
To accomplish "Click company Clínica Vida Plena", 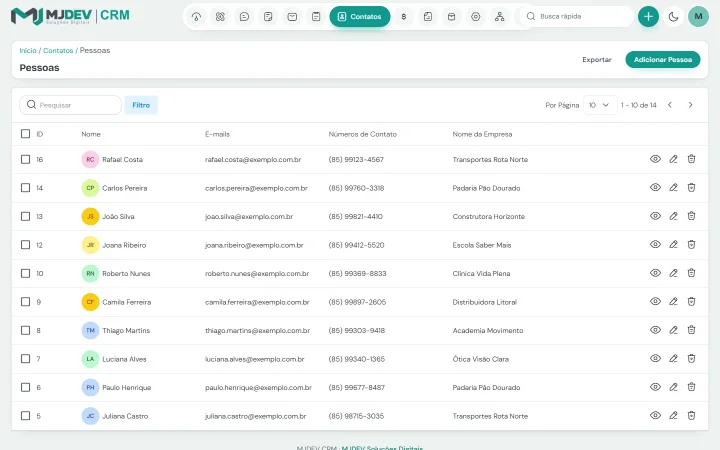I will (x=481, y=274).
